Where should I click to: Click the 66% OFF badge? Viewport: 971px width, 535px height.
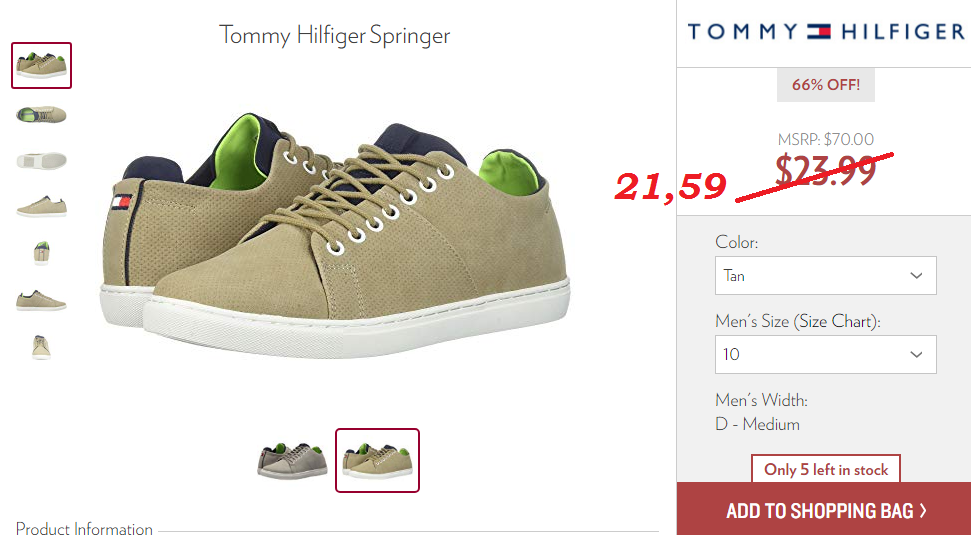coord(825,85)
